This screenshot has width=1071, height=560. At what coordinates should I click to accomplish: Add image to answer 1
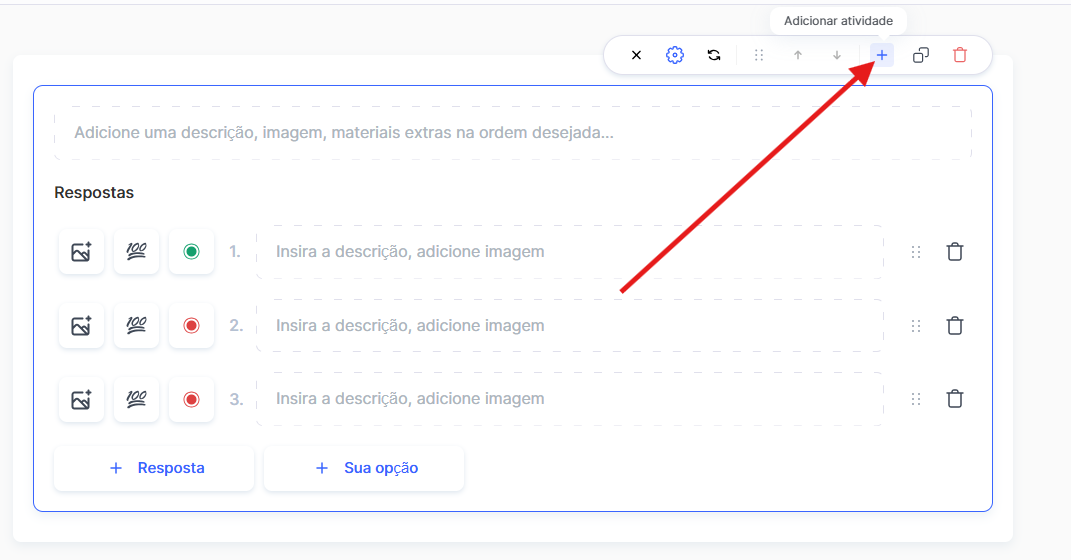(x=81, y=252)
